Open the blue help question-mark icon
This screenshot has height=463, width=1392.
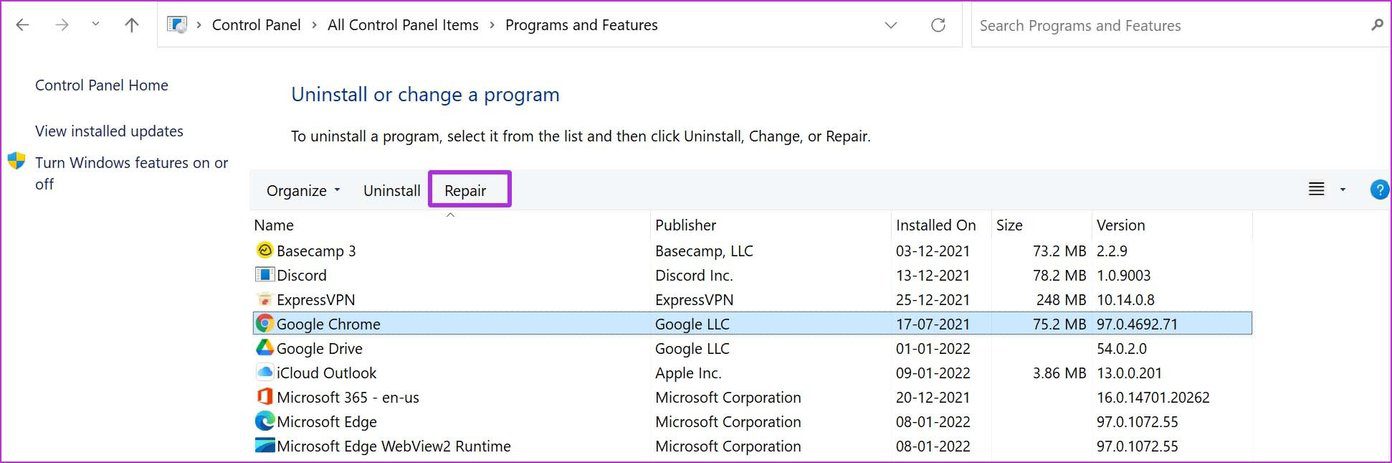1380,190
